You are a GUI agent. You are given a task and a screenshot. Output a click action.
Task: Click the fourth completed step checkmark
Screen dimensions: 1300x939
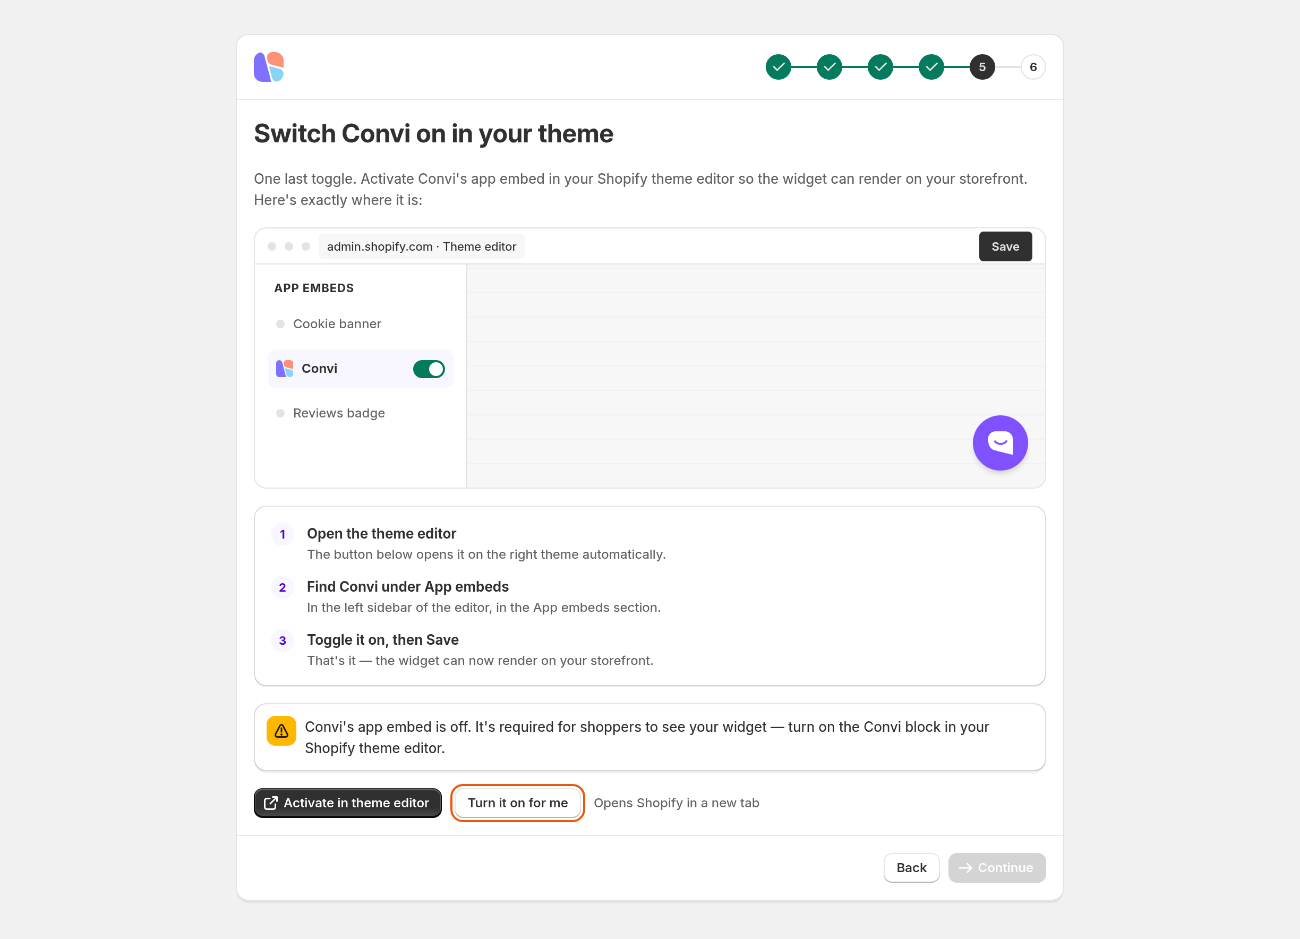[x=931, y=67]
